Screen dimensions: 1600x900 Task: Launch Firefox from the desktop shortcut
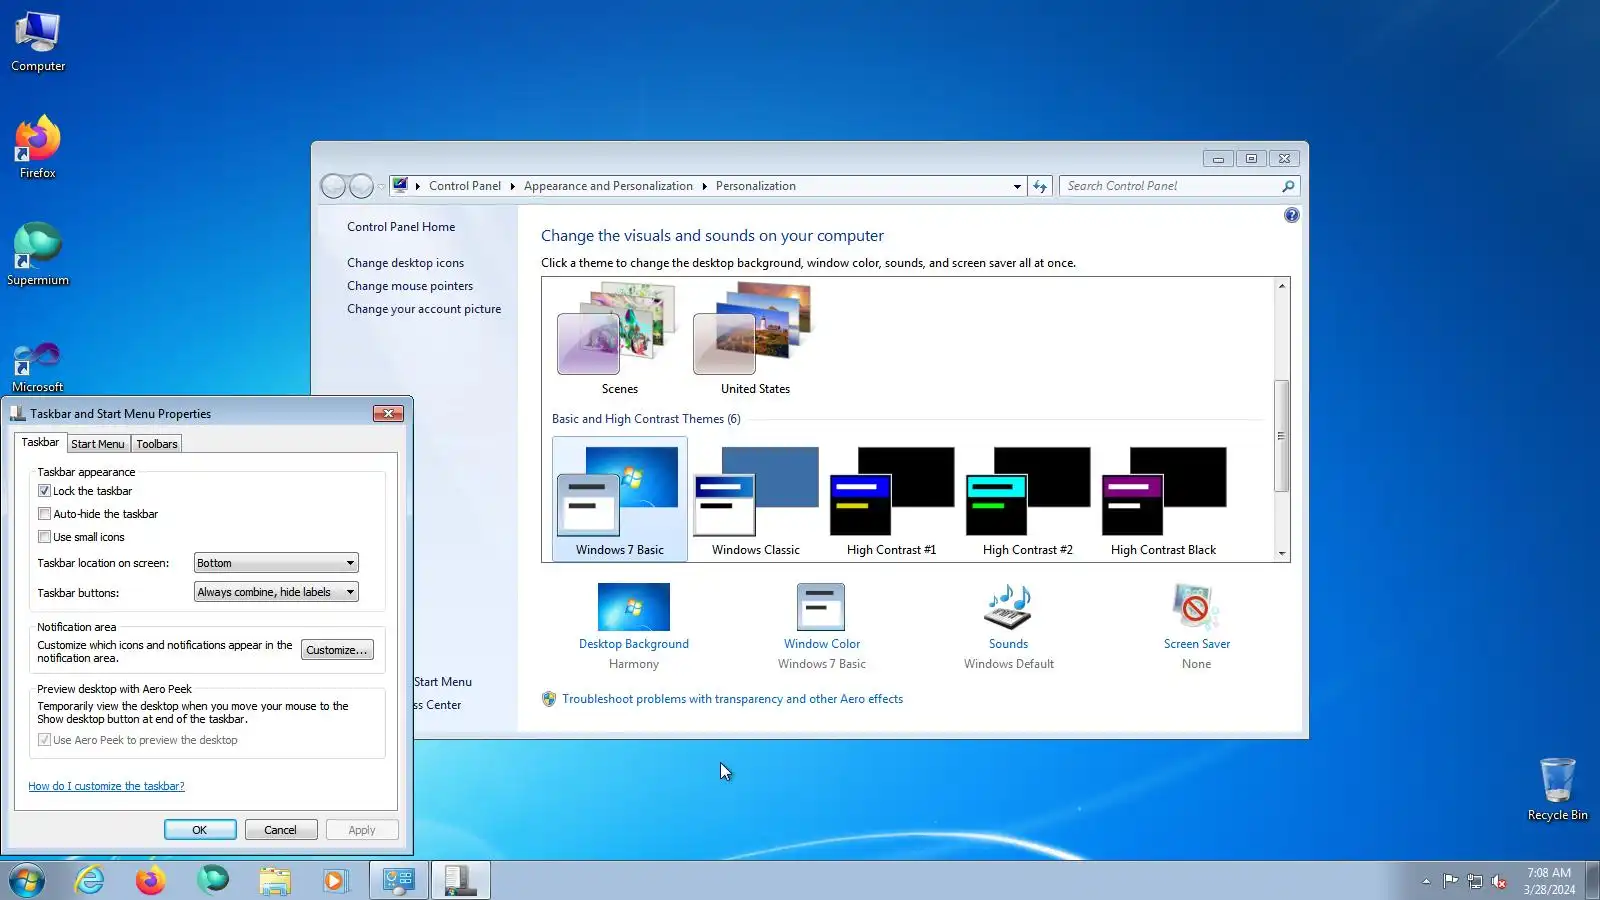(38, 148)
